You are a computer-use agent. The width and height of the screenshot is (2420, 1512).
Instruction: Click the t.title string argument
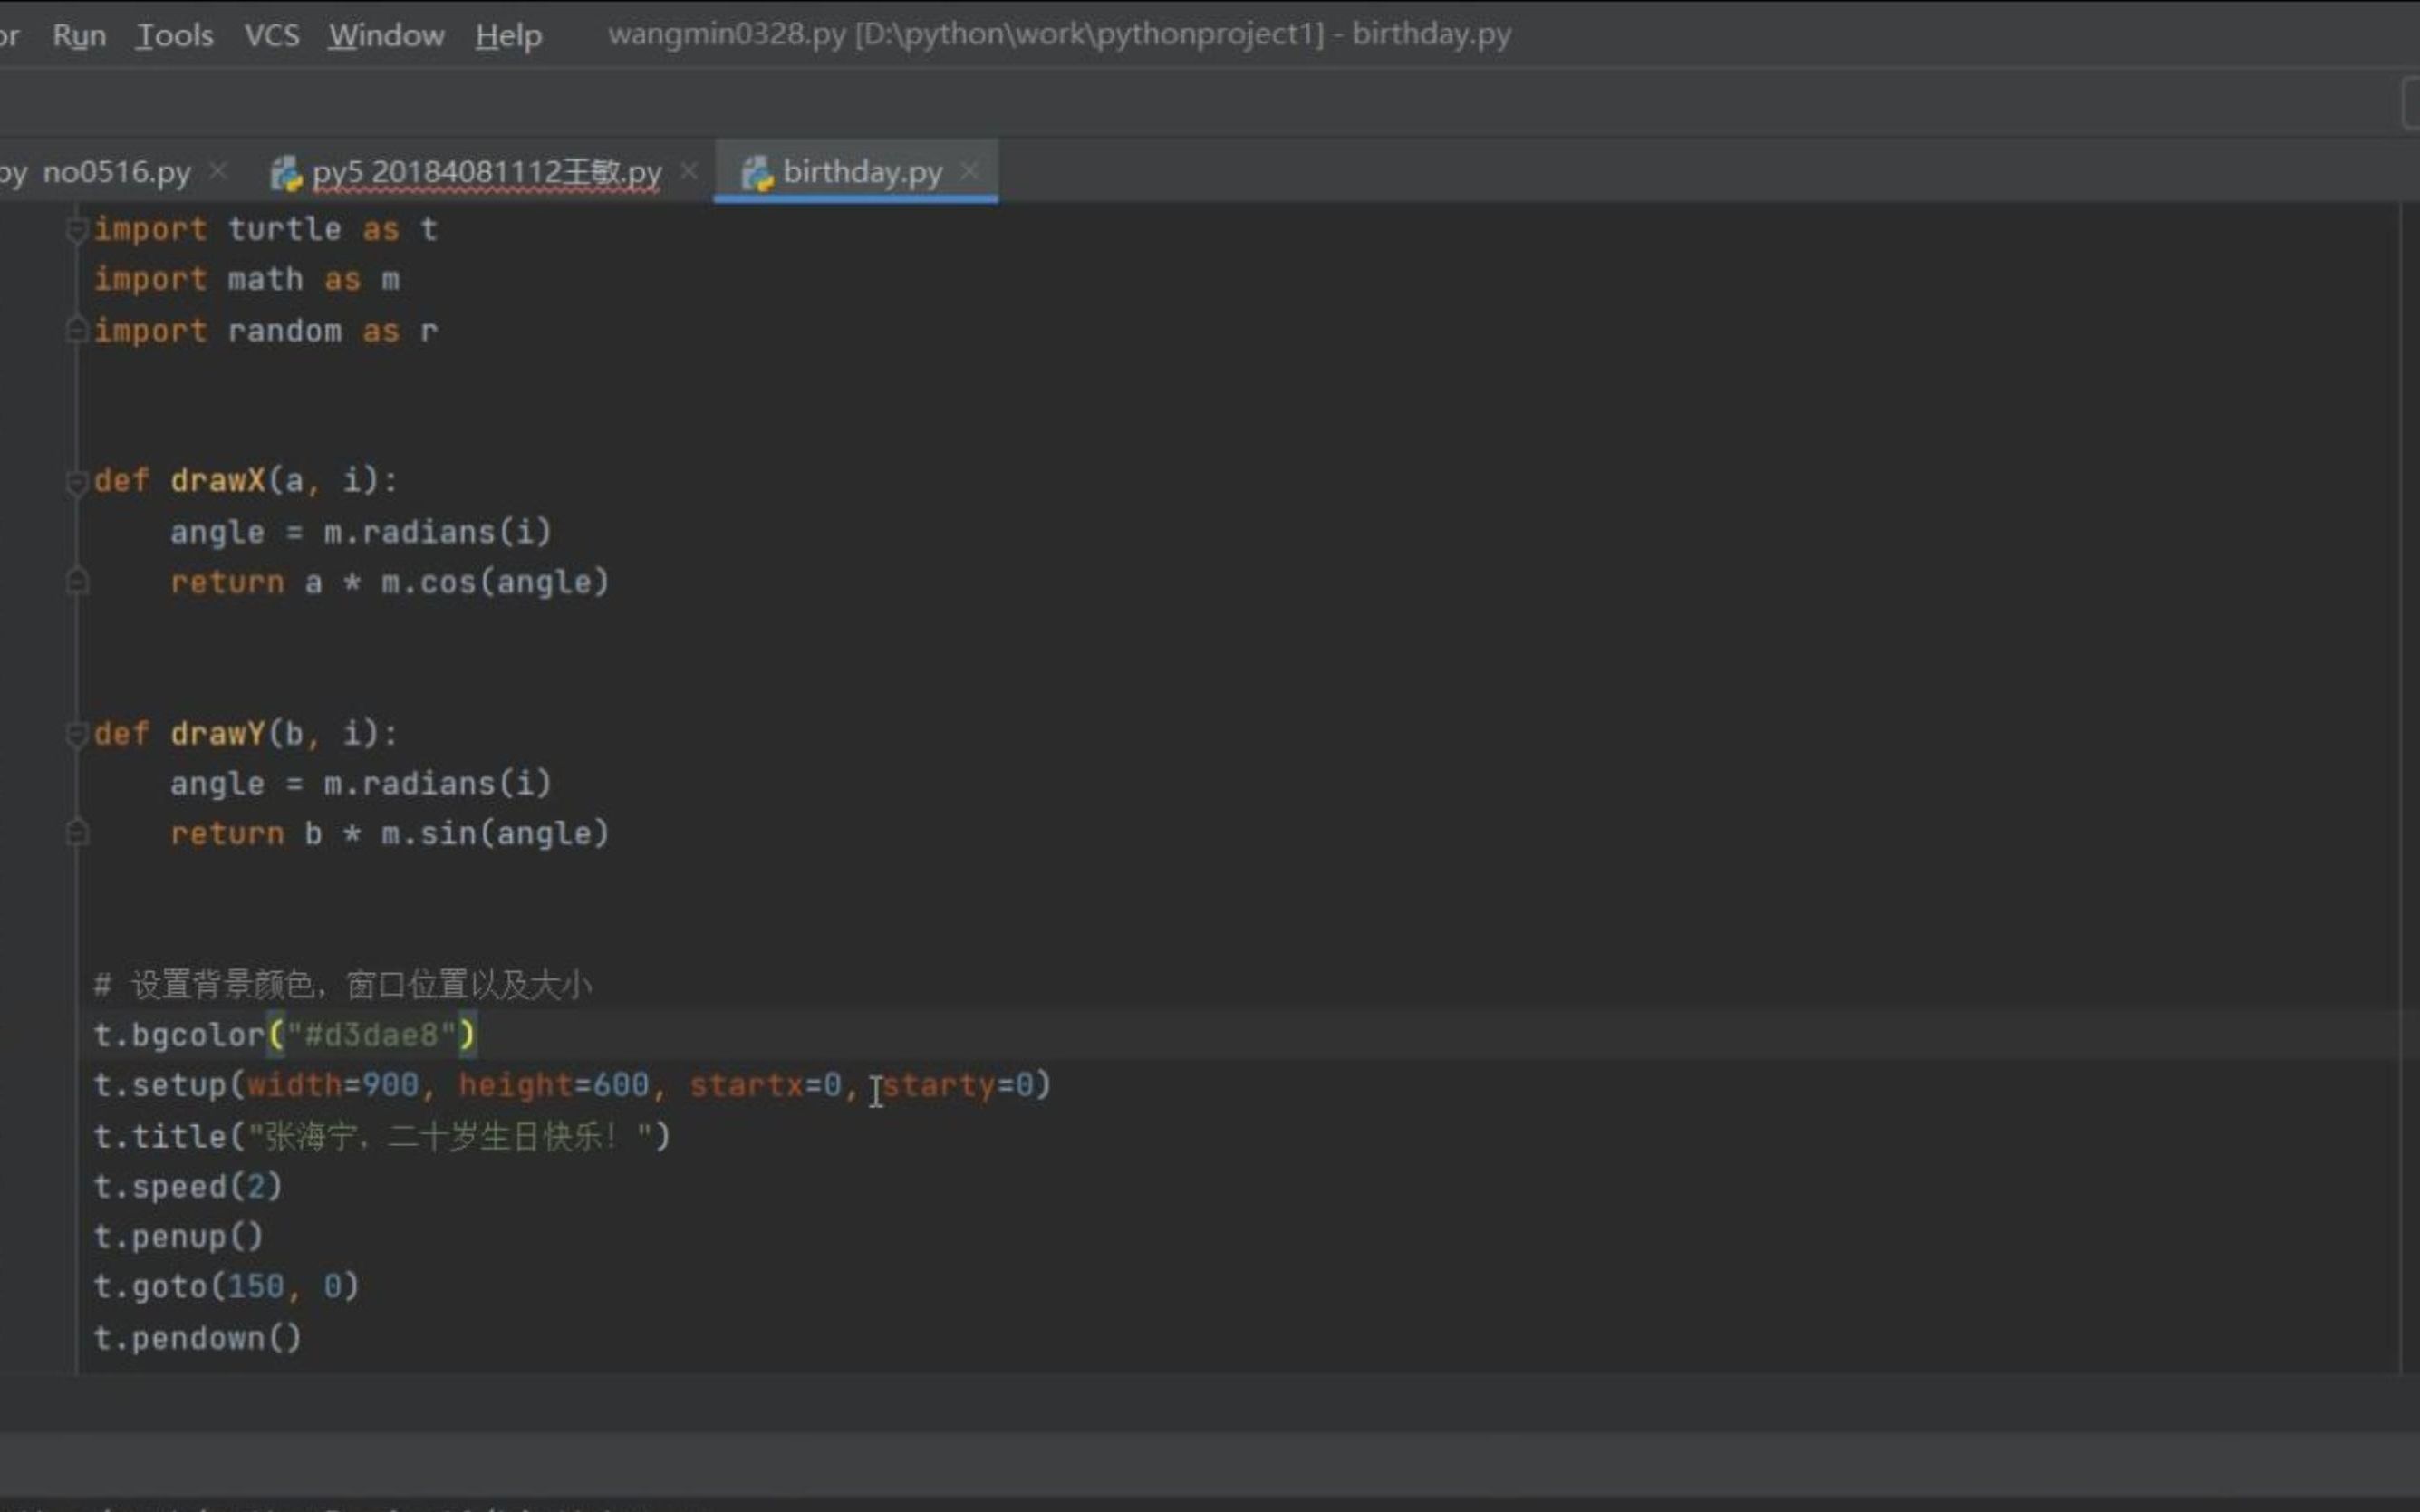coord(449,1137)
